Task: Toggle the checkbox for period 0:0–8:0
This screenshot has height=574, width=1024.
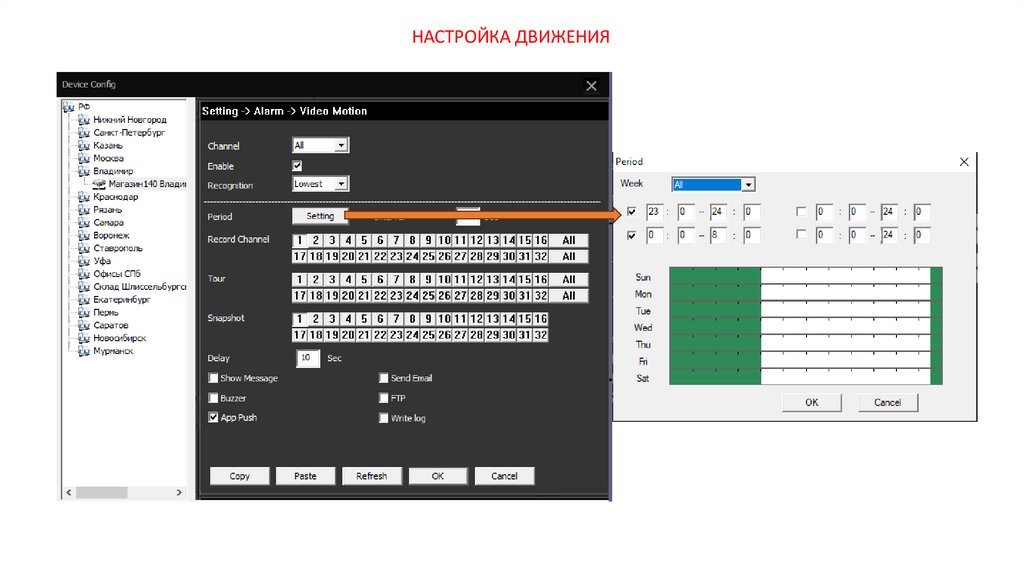Action: (632, 235)
